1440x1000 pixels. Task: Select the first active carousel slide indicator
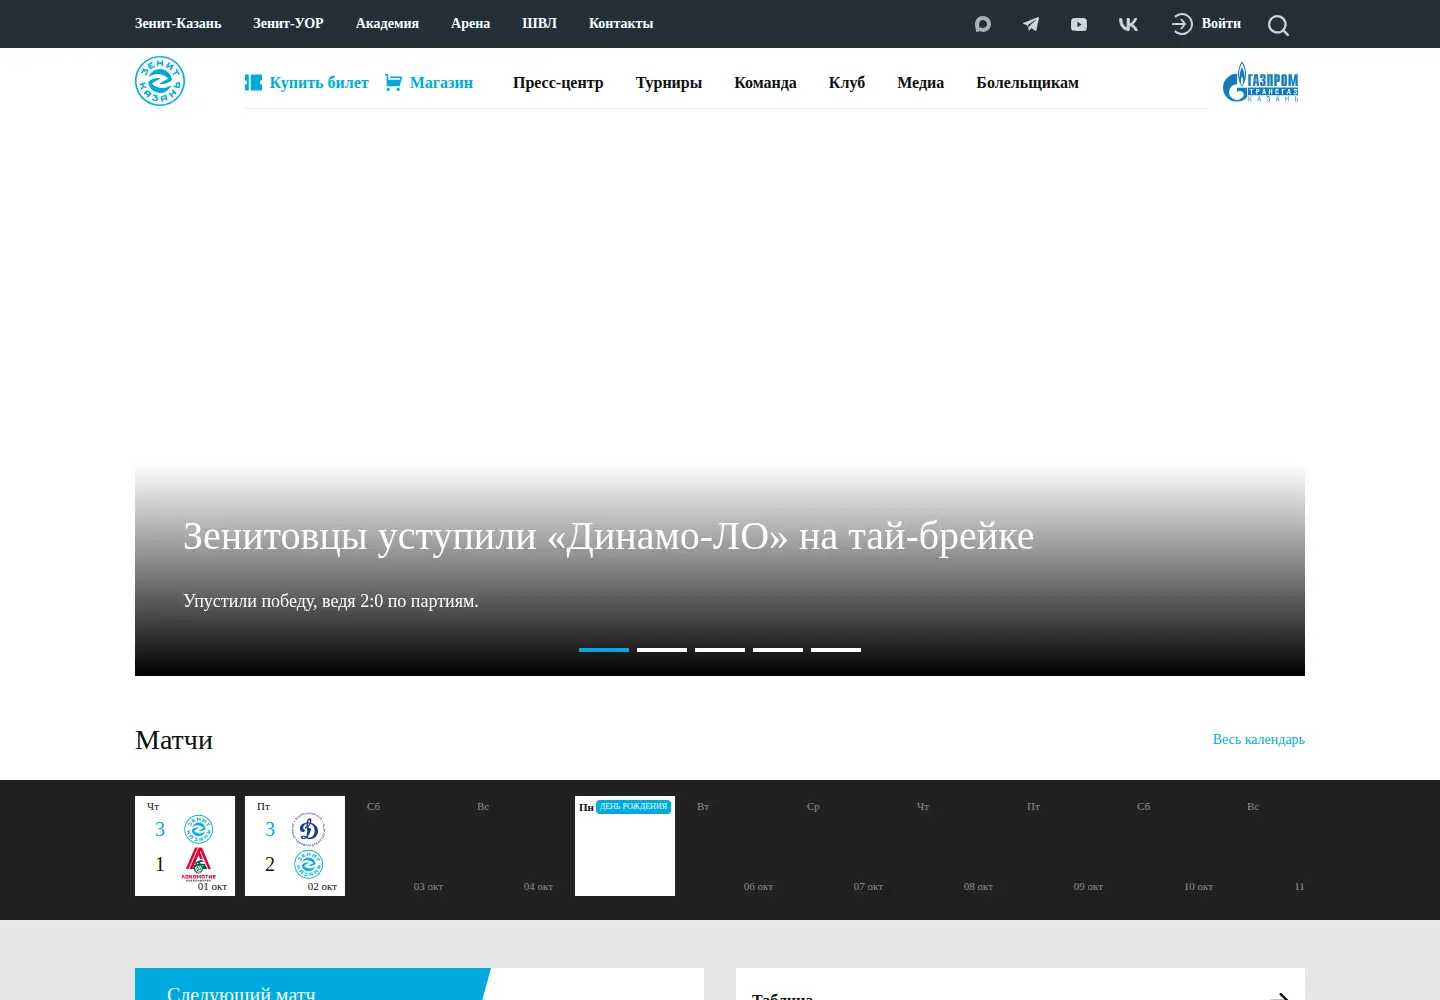pyautogui.click(x=604, y=650)
